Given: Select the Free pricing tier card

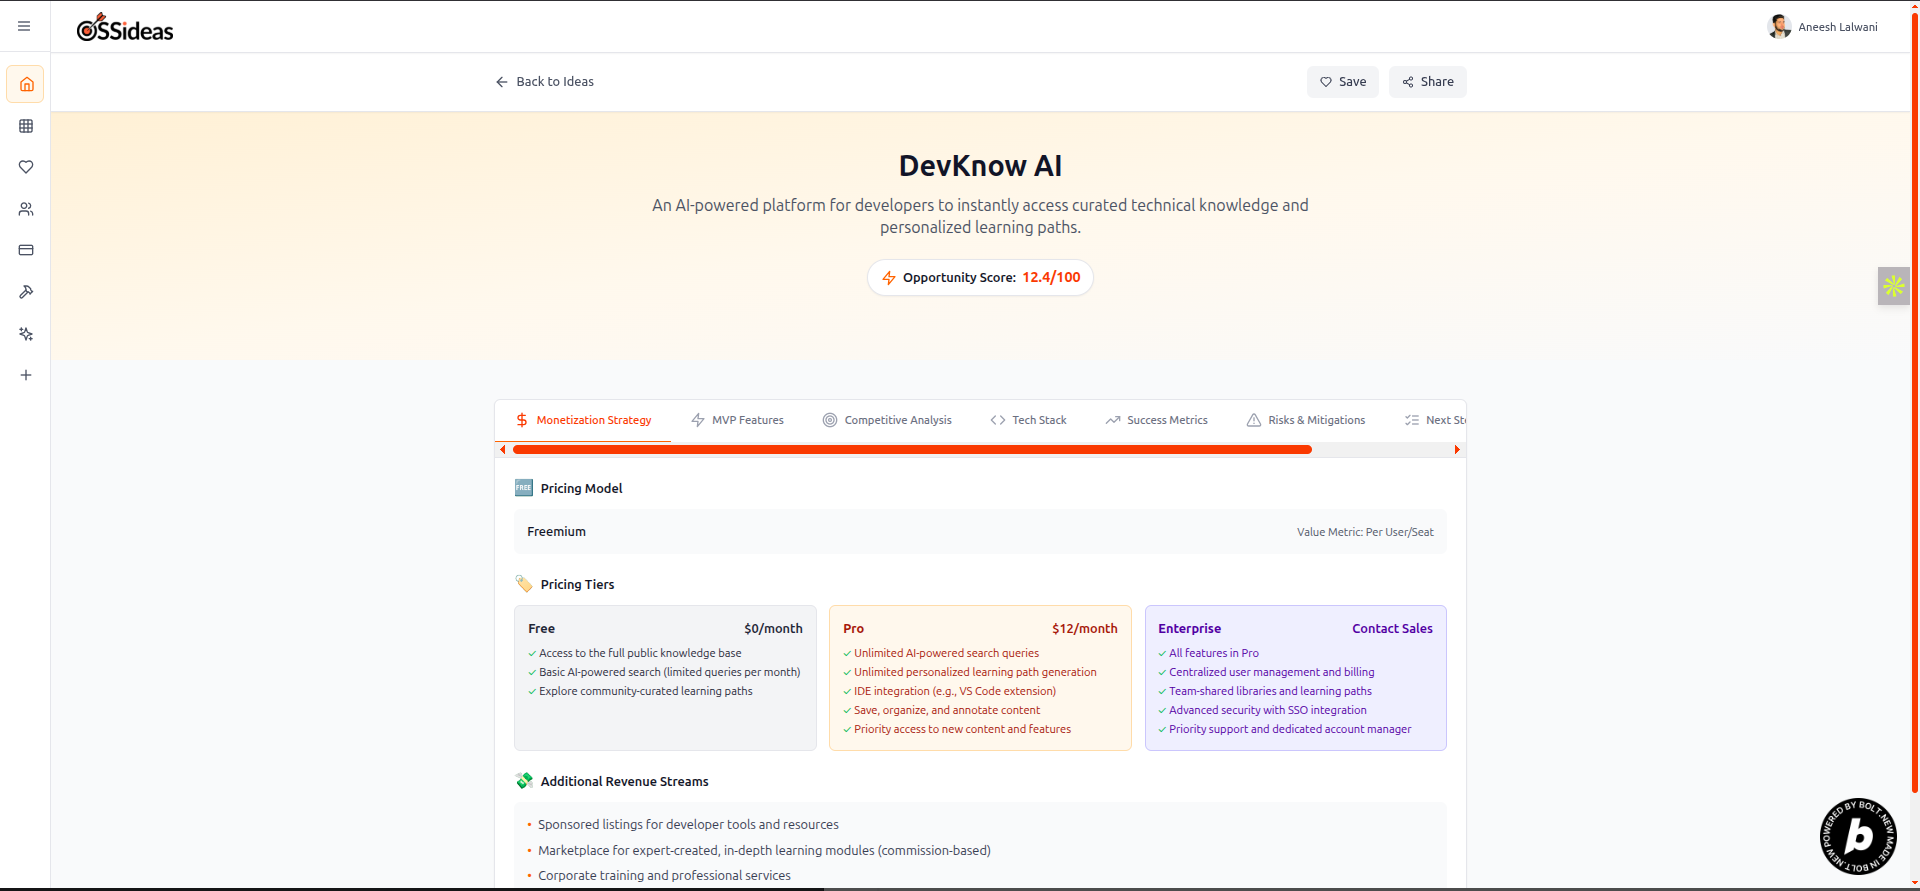Looking at the screenshot, I should tap(665, 678).
